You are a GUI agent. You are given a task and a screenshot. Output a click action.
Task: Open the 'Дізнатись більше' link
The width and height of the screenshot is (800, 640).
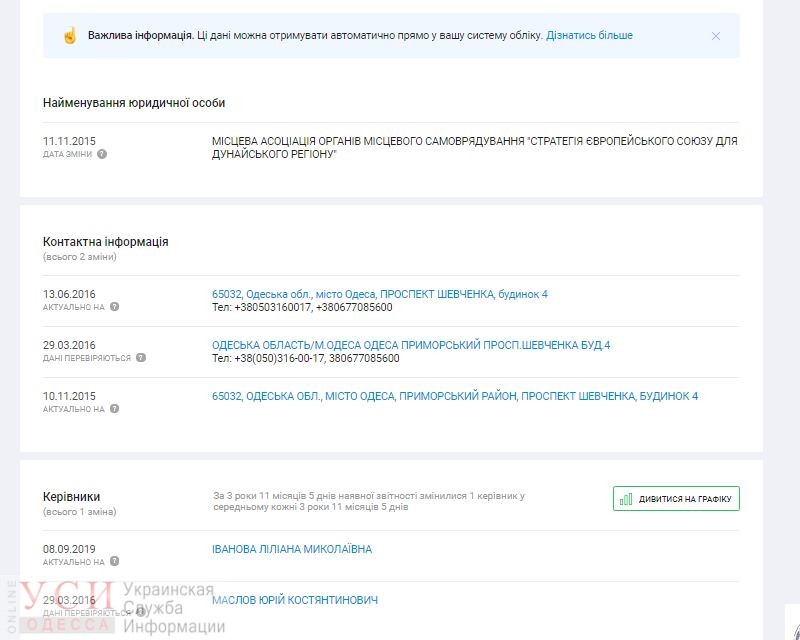(589, 35)
